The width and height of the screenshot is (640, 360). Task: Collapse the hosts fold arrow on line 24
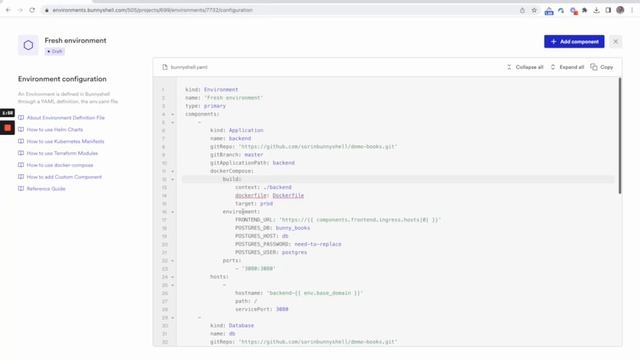point(172,277)
